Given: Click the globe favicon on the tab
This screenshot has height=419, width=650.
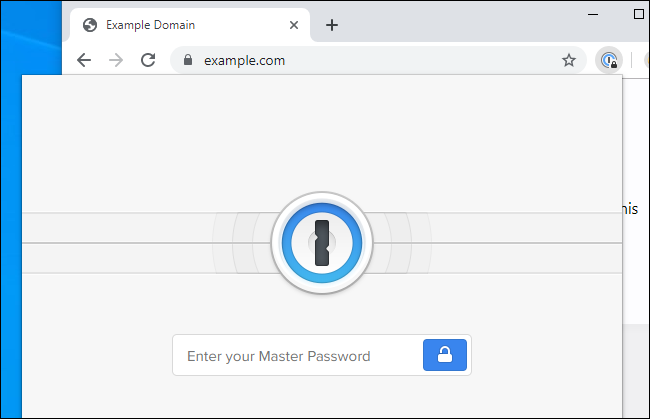Looking at the screenshot, I should tap(90, 25).
